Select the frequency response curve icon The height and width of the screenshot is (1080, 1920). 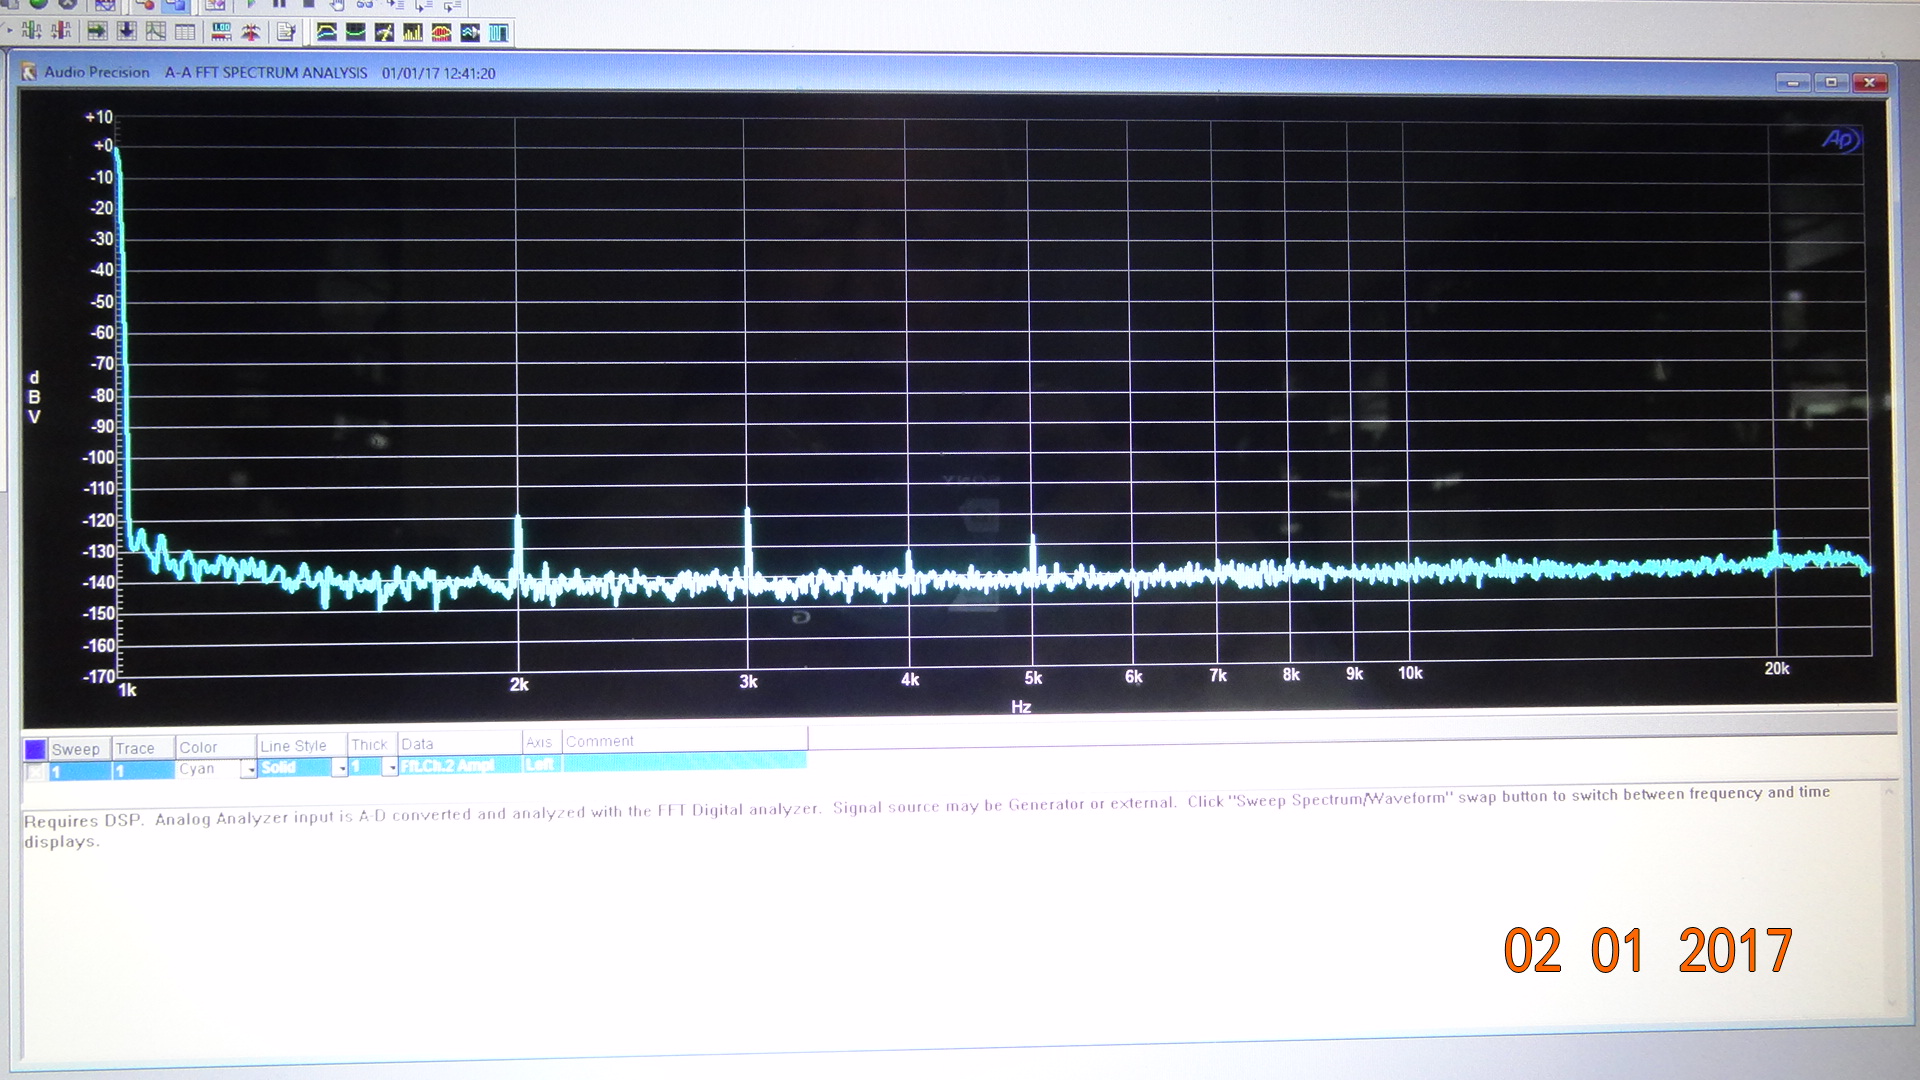click(x=327, y=32)
